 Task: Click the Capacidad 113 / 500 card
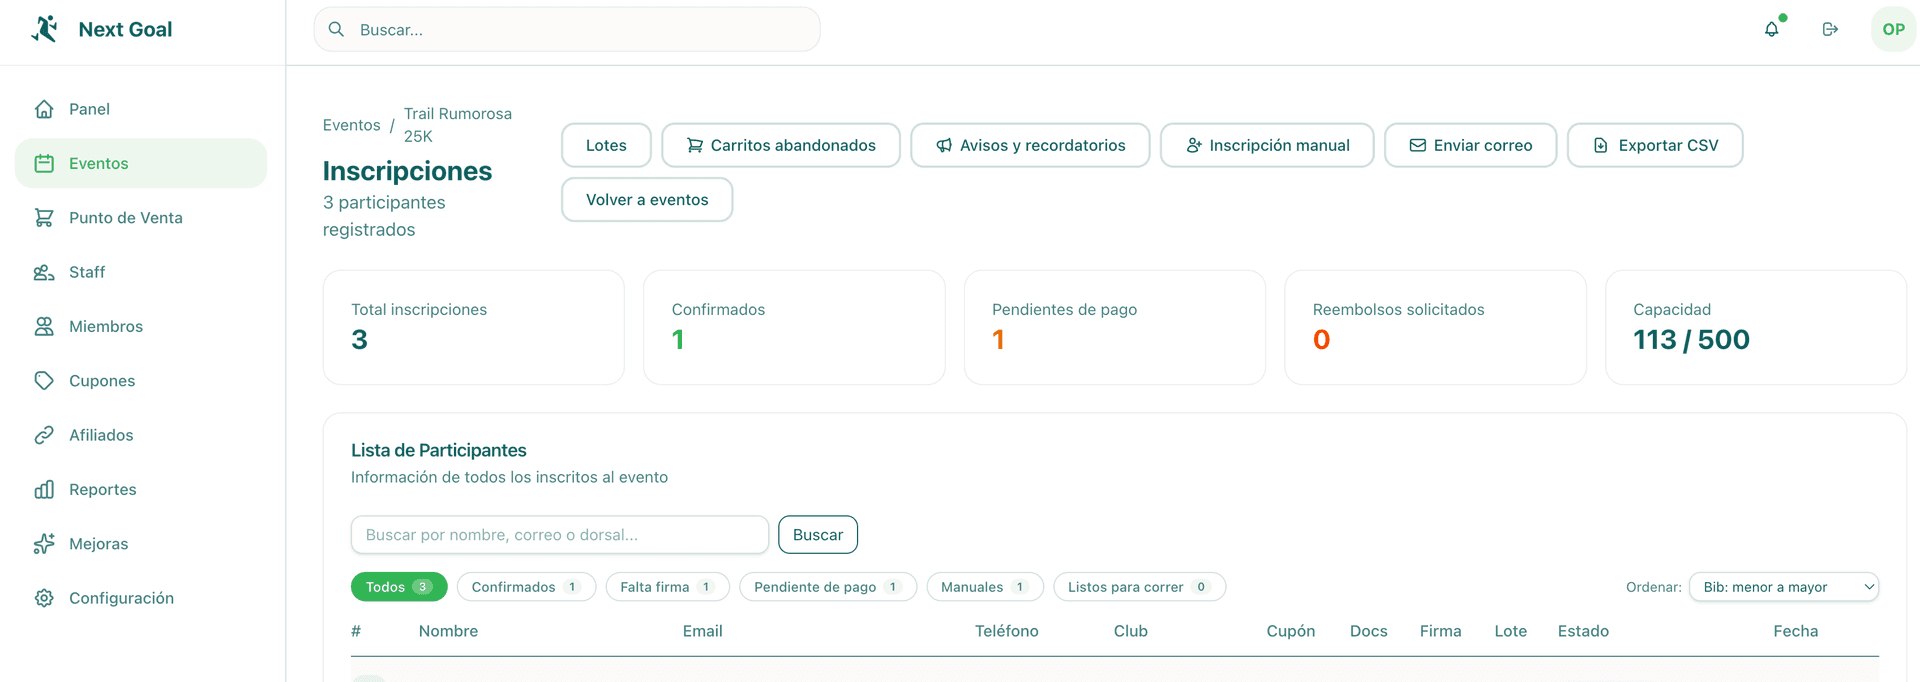click(1756, 327)
